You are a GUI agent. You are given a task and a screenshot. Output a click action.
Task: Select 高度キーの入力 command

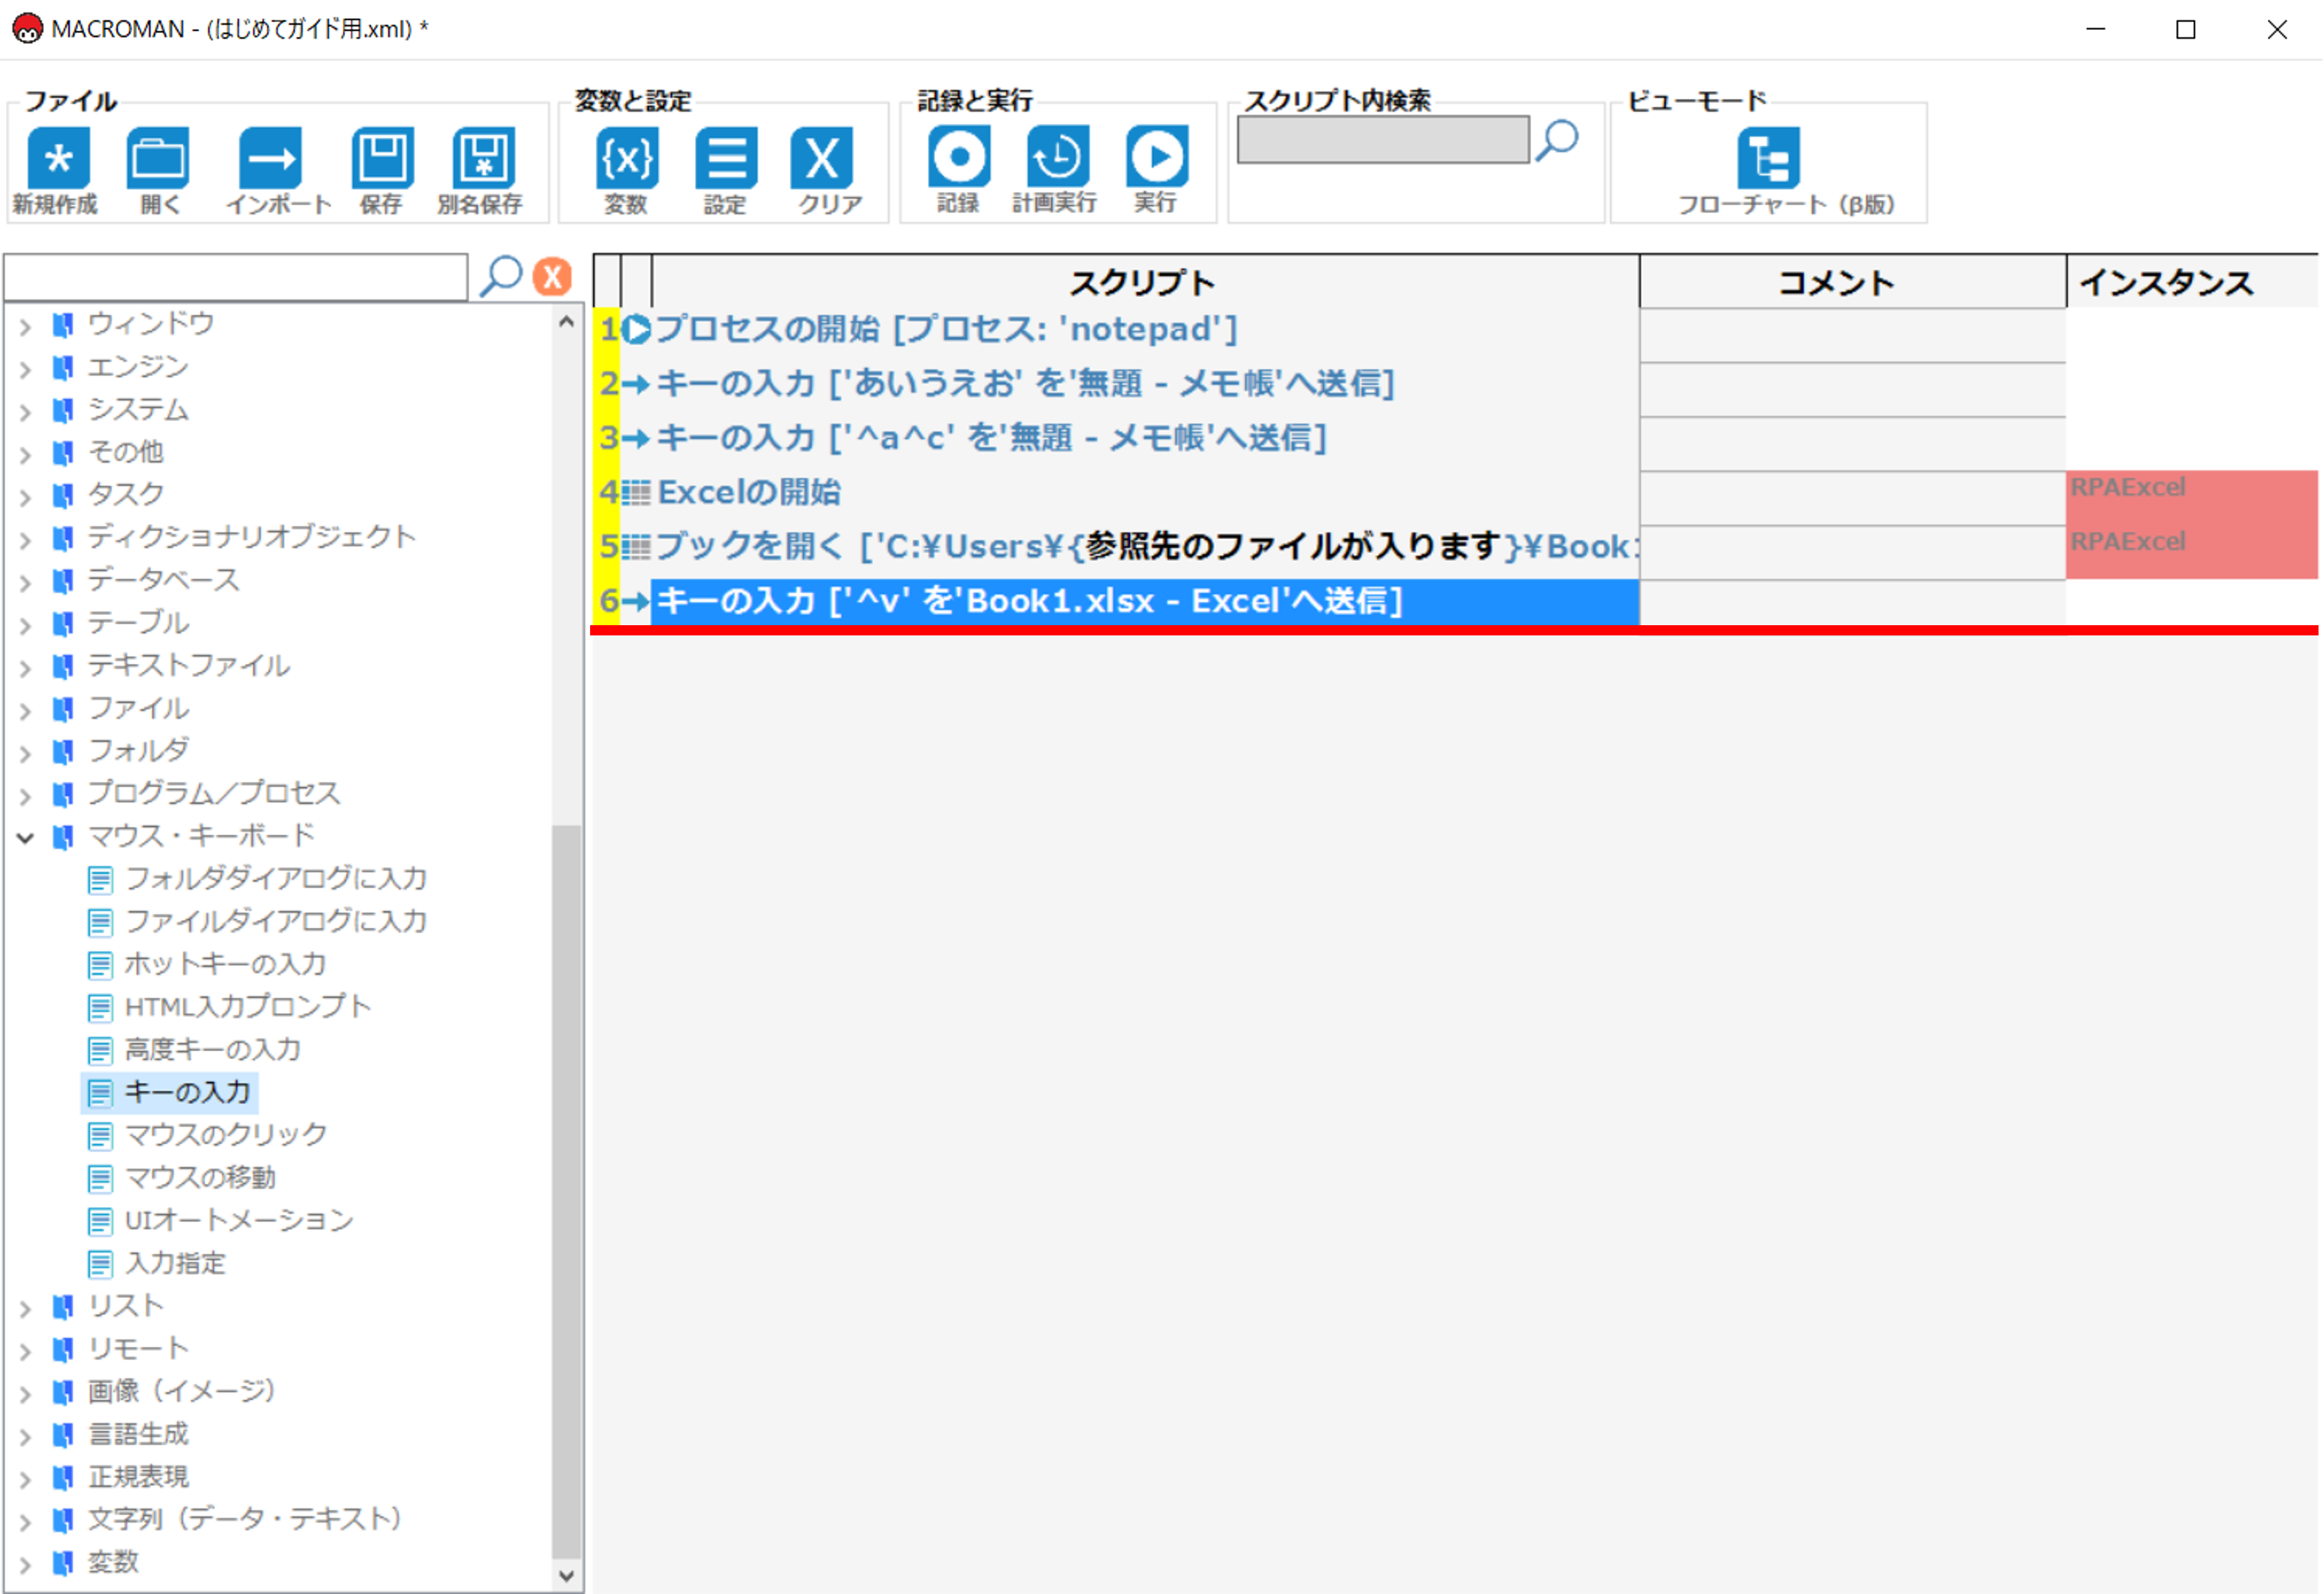coord(213,1050)
